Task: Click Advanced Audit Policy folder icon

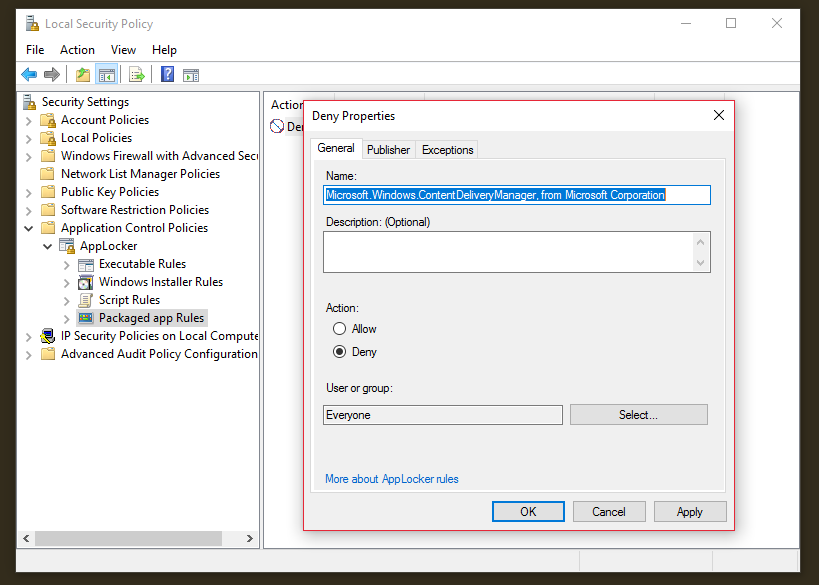Action: tap(48, 354)
